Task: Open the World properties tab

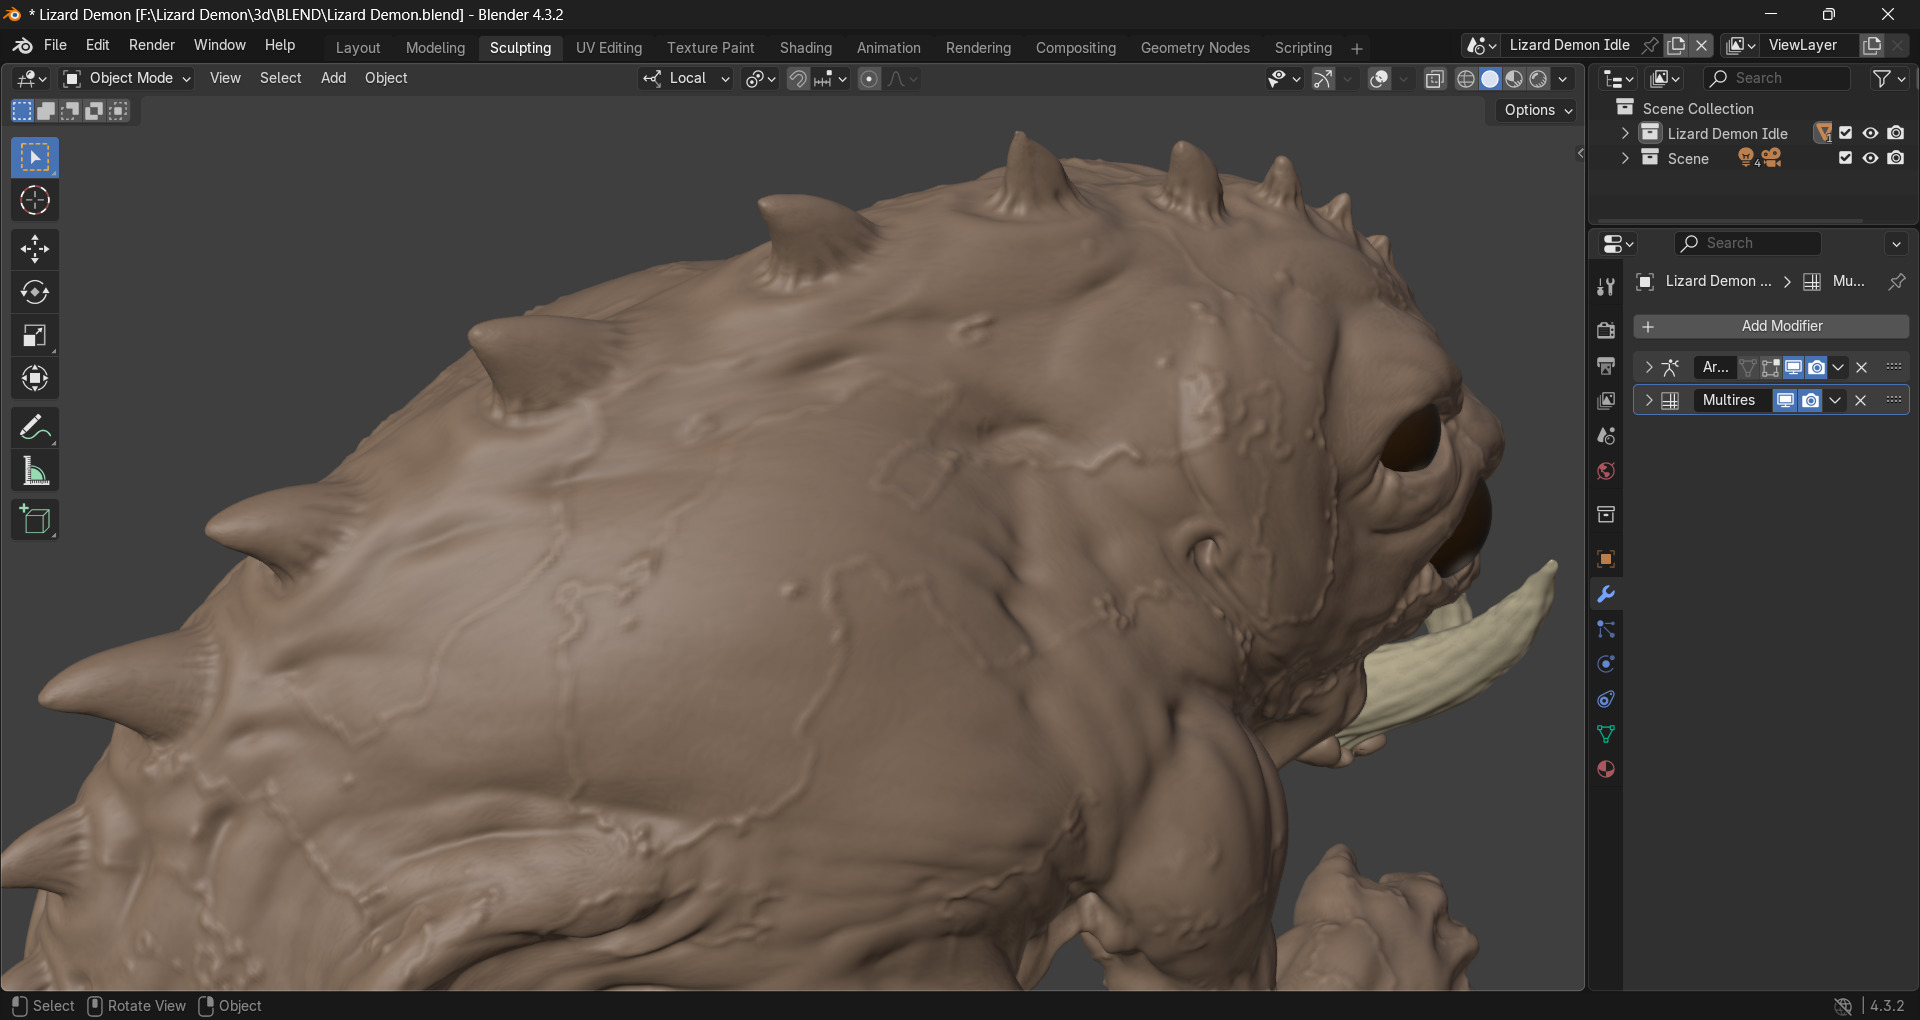Action: point(1606,470)
